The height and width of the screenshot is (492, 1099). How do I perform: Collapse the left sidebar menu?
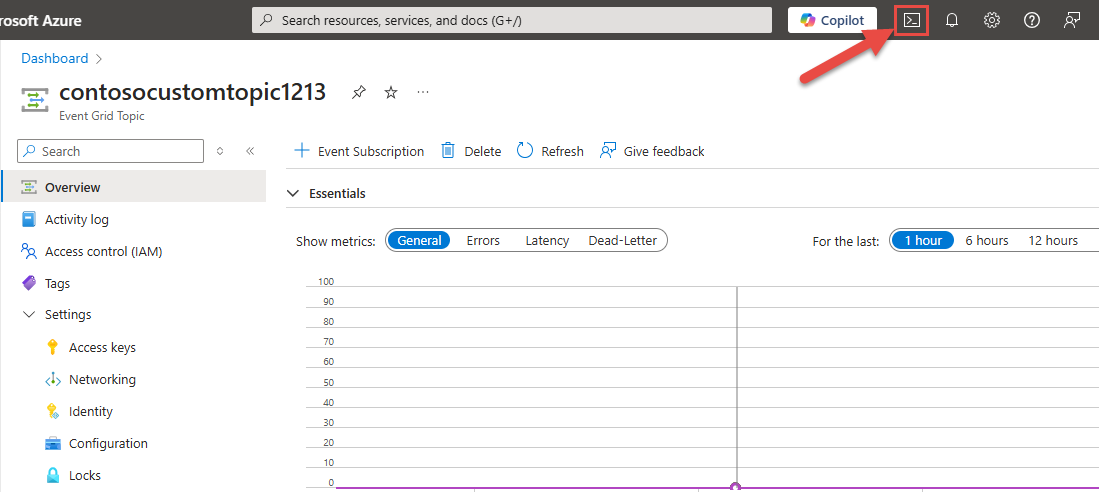[250, 151]
